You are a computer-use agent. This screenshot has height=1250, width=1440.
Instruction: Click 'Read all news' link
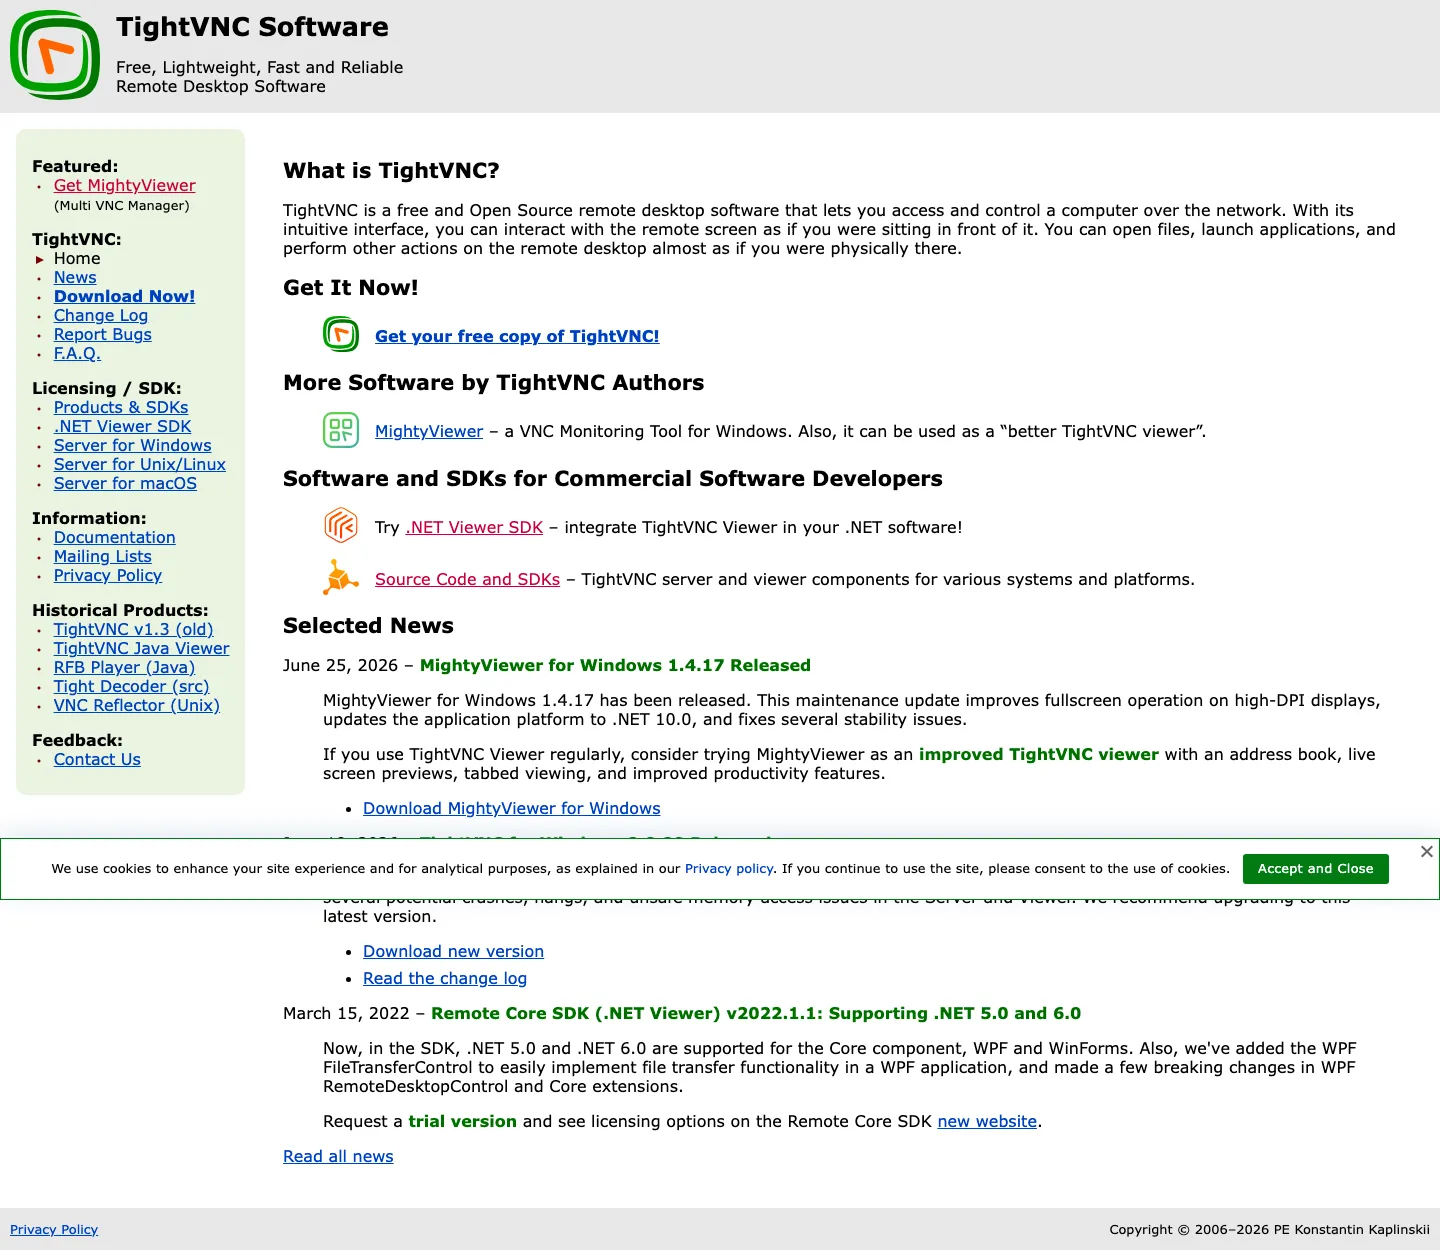338,1156
